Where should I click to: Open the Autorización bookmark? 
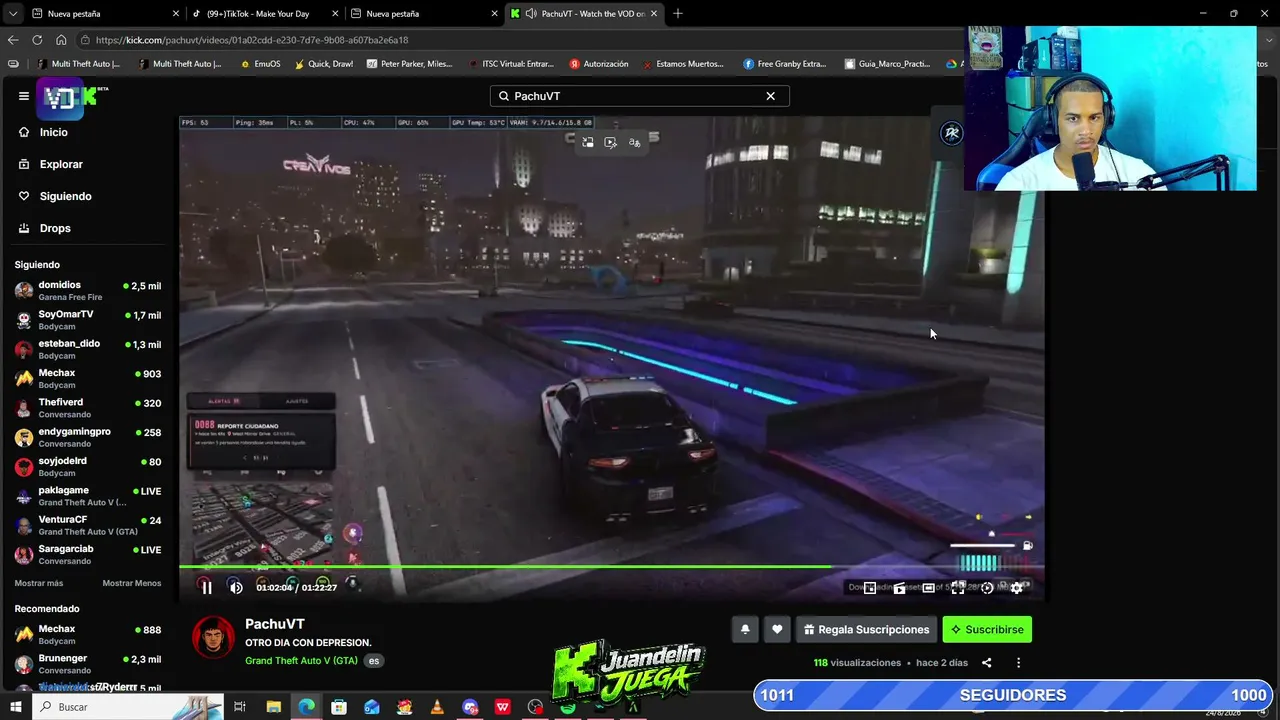pos(599,64)
